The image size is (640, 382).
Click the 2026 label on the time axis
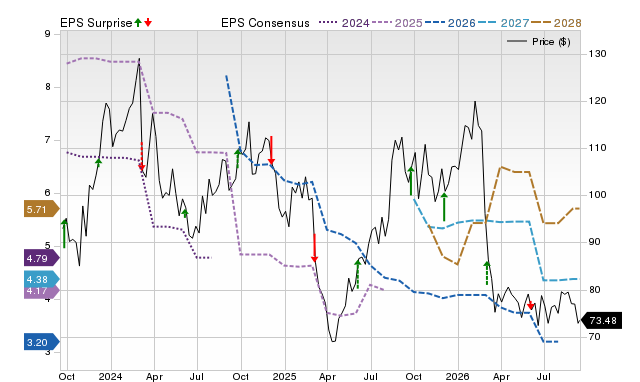(x=458, y=376)
